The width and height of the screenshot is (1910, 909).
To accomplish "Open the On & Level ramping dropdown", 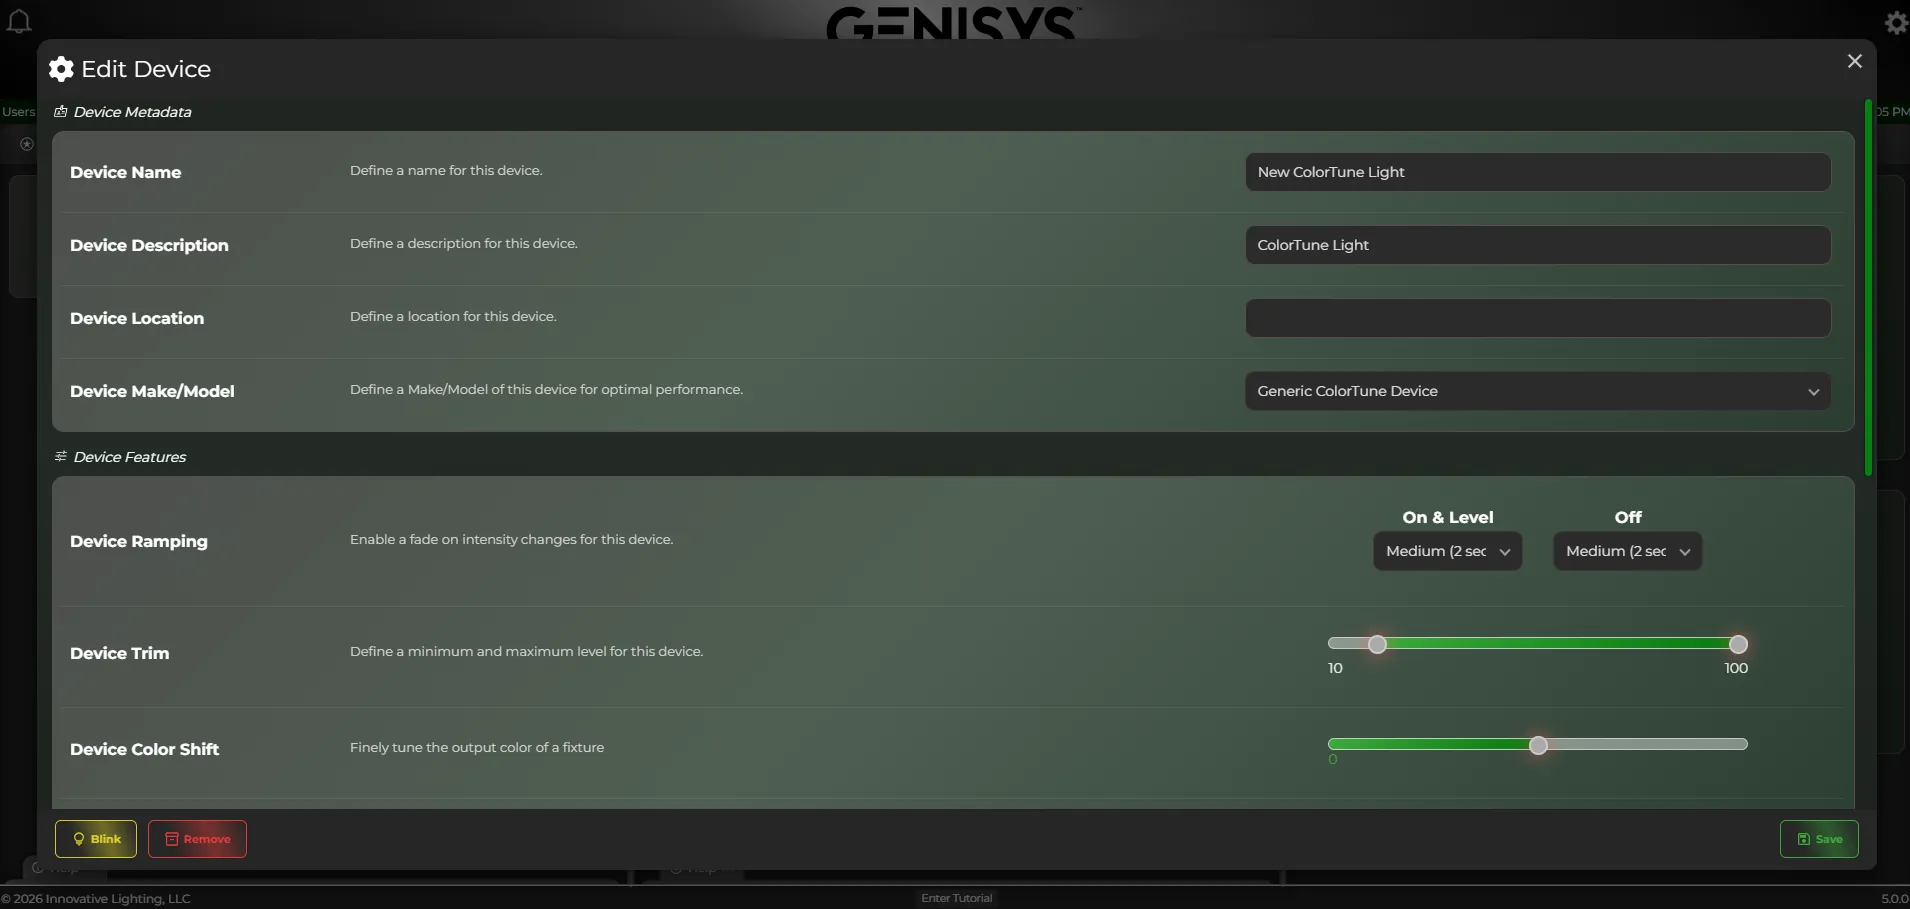I will [1448, 551].
